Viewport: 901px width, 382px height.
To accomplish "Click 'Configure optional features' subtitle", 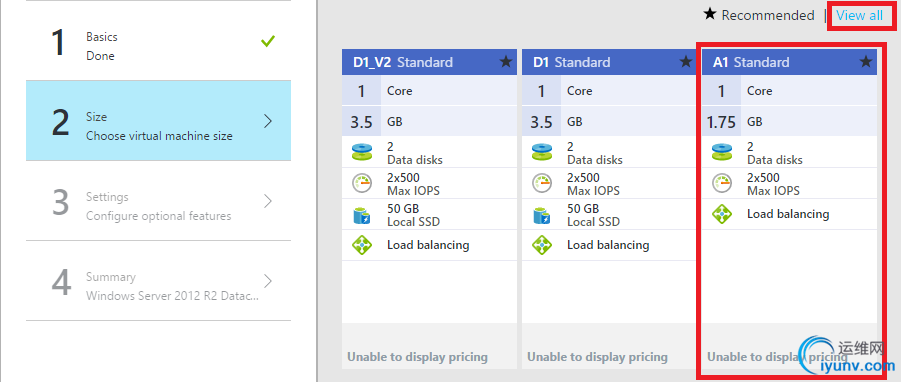I will coord(159,216).
